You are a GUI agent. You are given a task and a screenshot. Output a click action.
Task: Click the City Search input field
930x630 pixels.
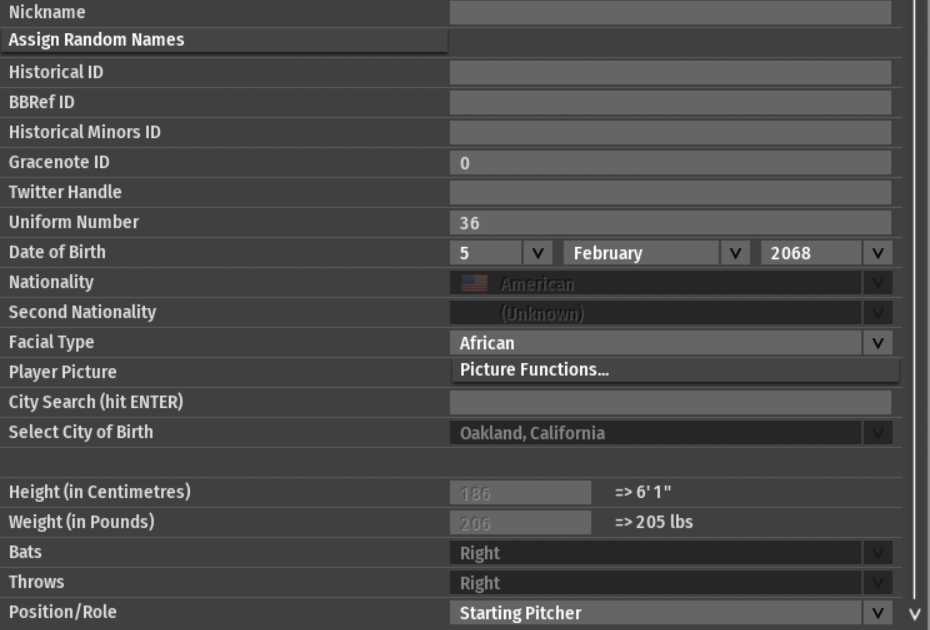point(670,402)
